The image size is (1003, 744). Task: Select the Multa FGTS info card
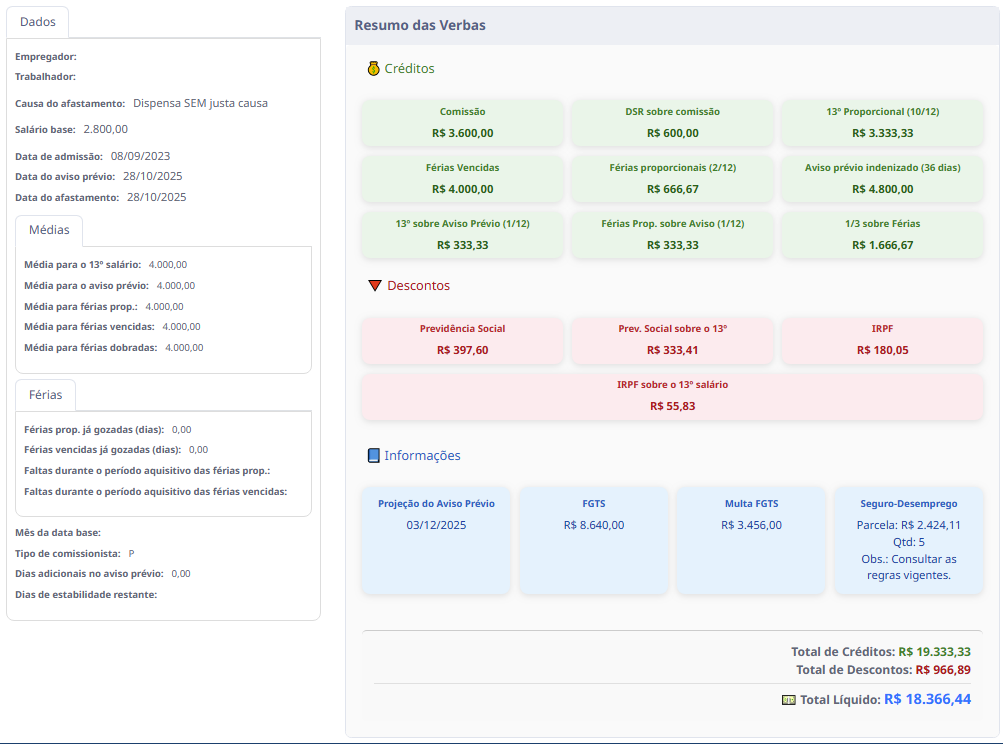[x=751, y=540]
